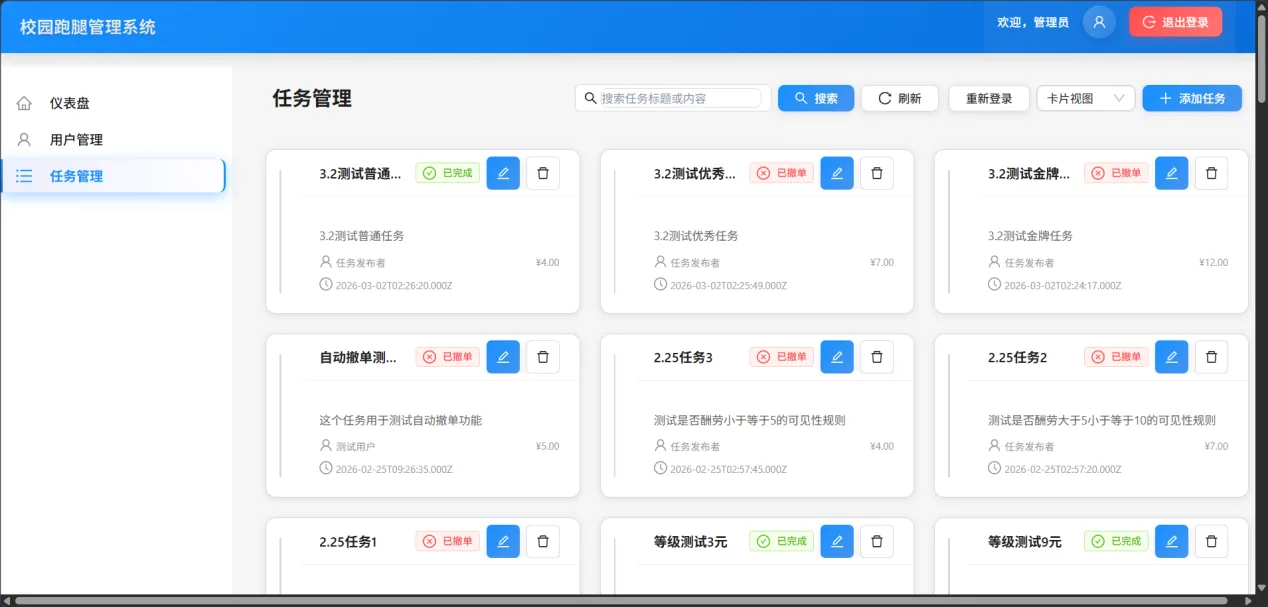Click 已完成 tag on 等级测试3元 card
Viewport: 1268px width, 607px height.
[x=782, y=541]
